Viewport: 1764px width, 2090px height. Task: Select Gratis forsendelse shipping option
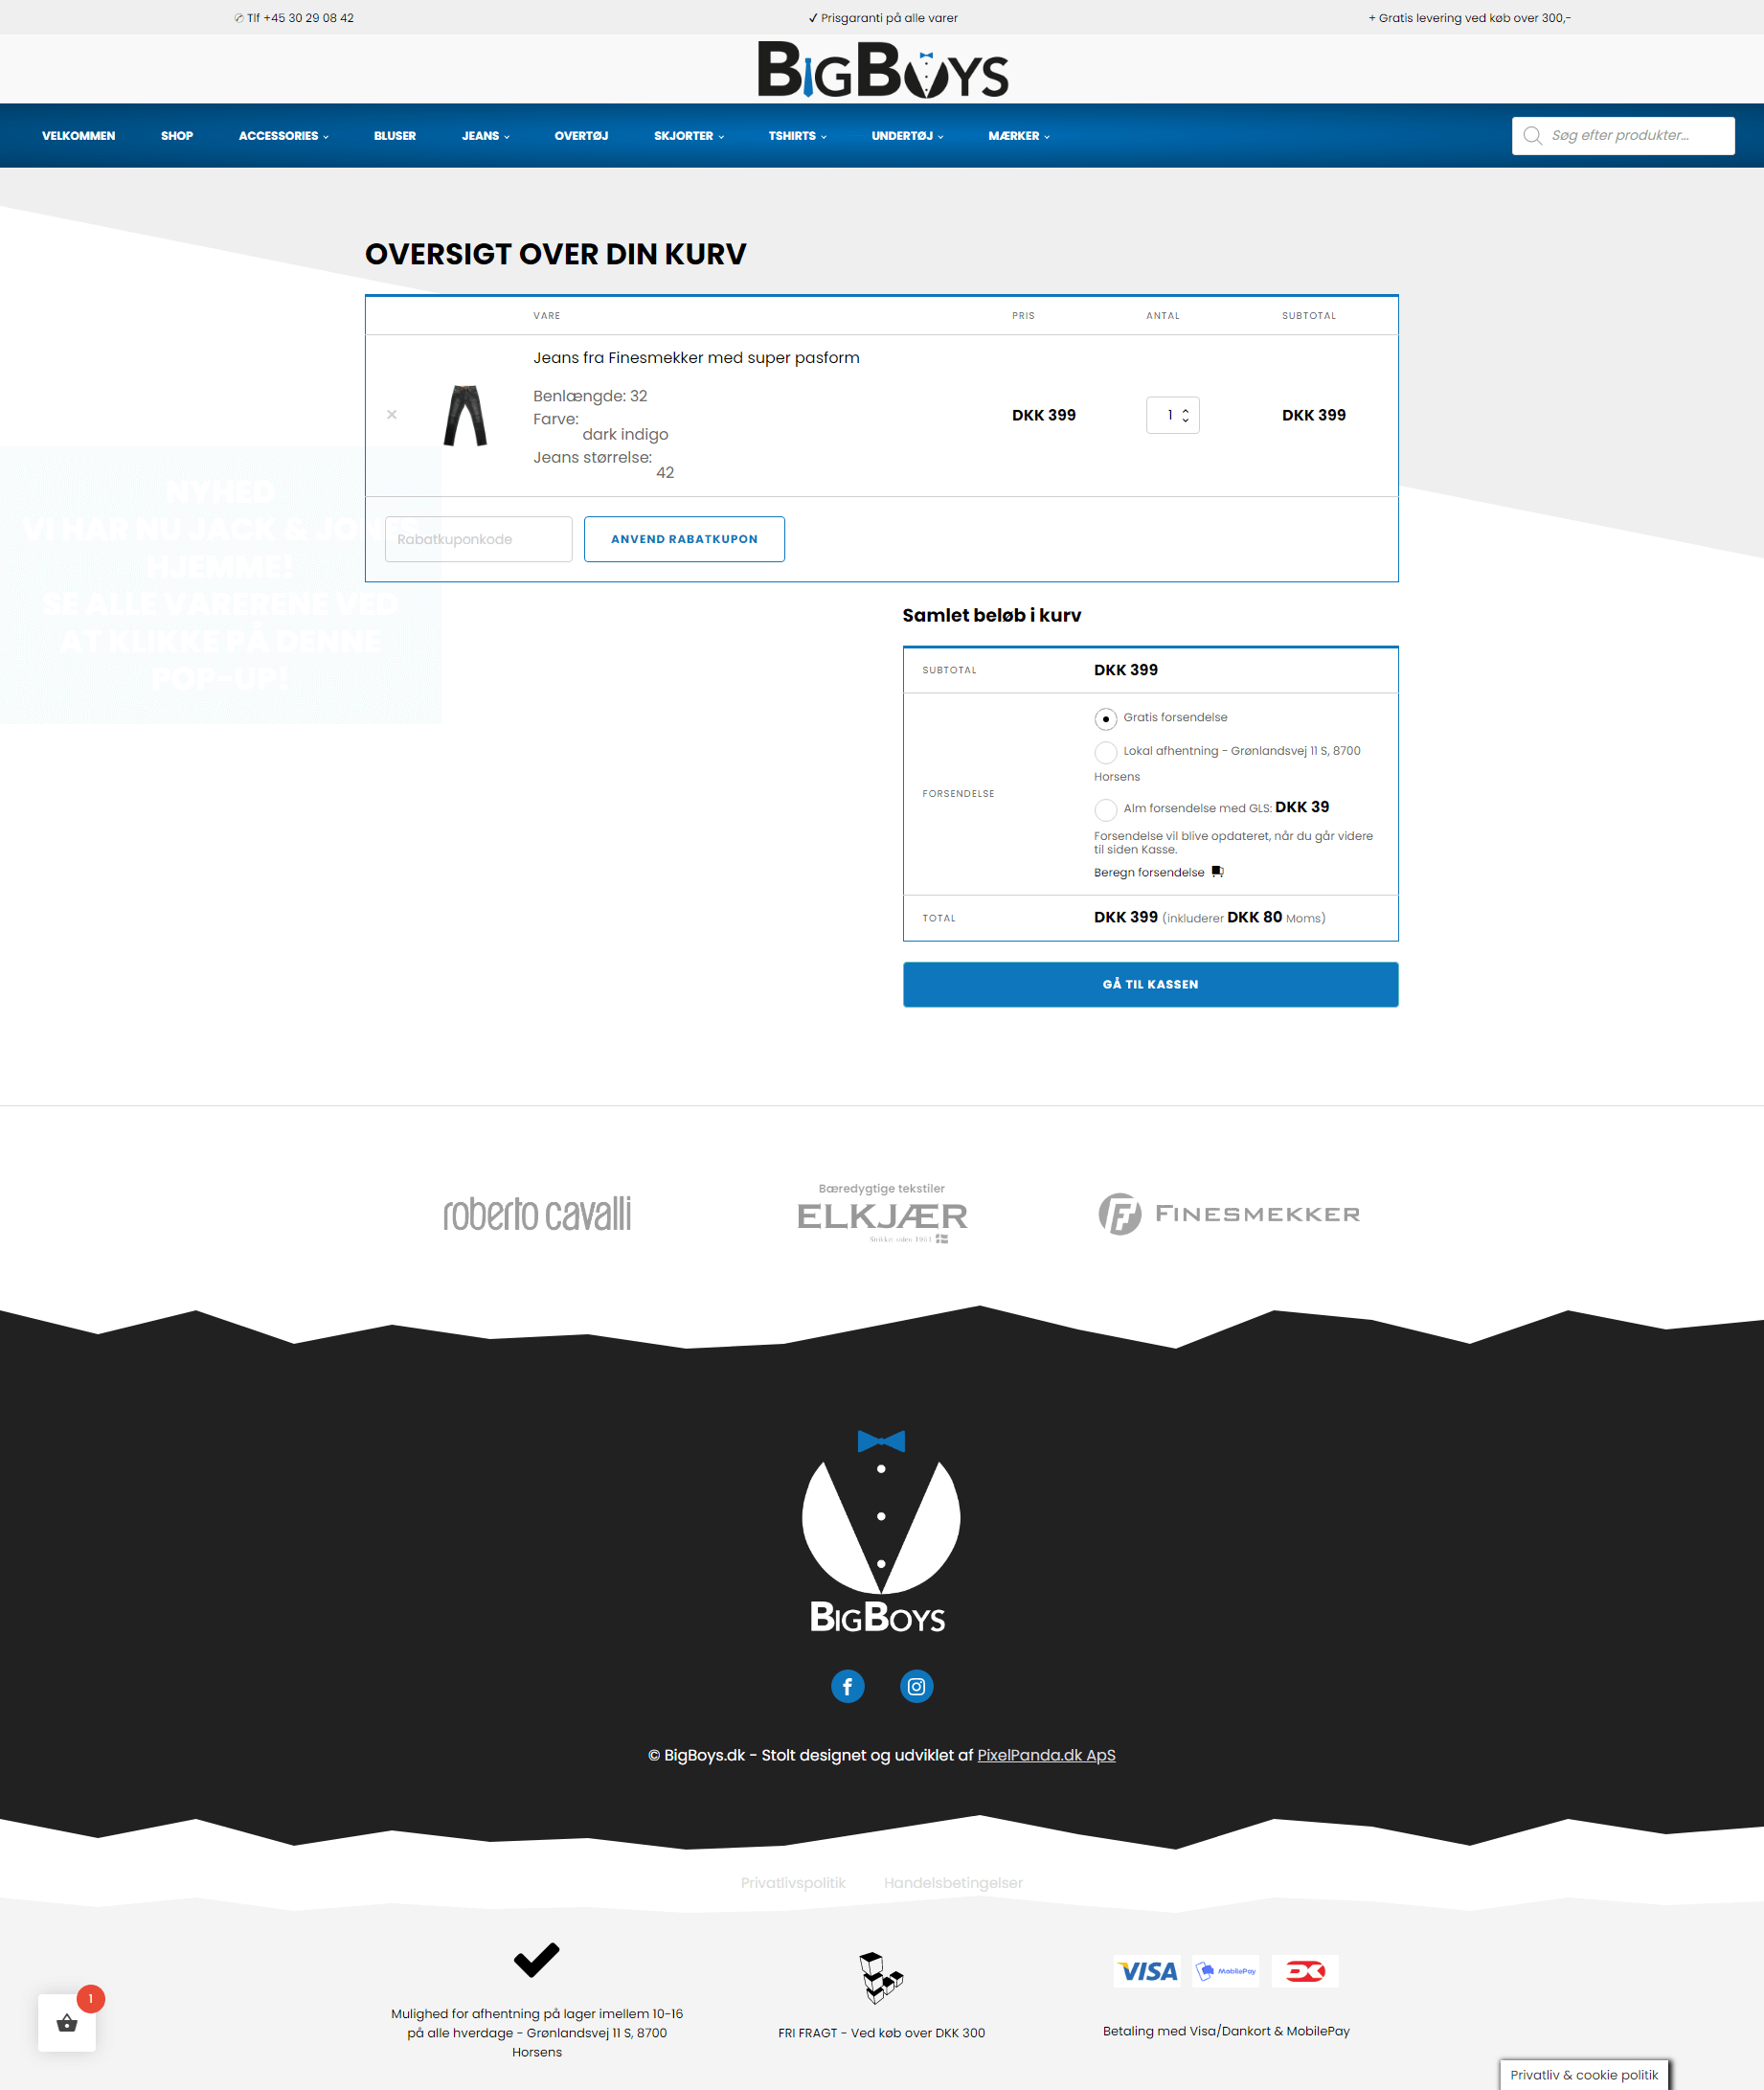[1105, 719]
